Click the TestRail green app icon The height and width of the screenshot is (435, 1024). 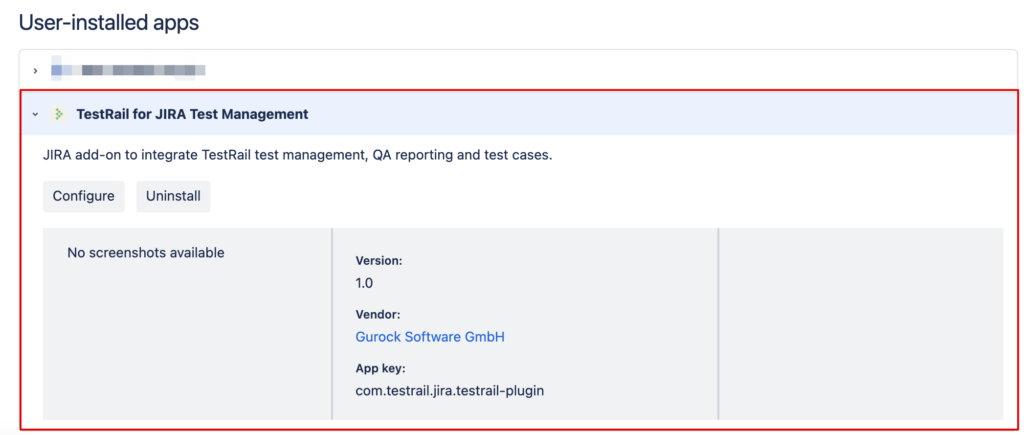(x=59, y=114)
